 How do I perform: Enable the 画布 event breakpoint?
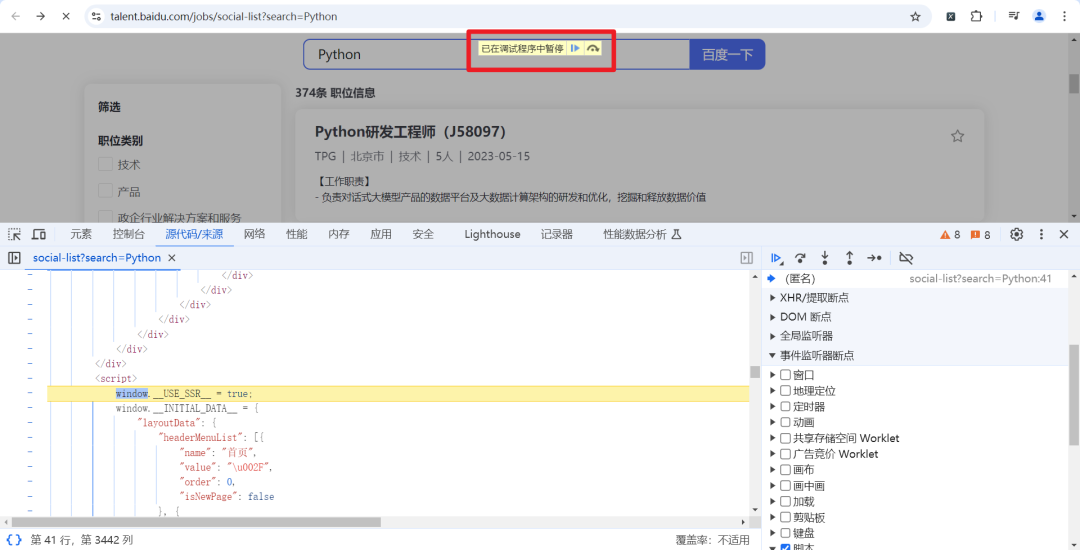click(785, 470)
